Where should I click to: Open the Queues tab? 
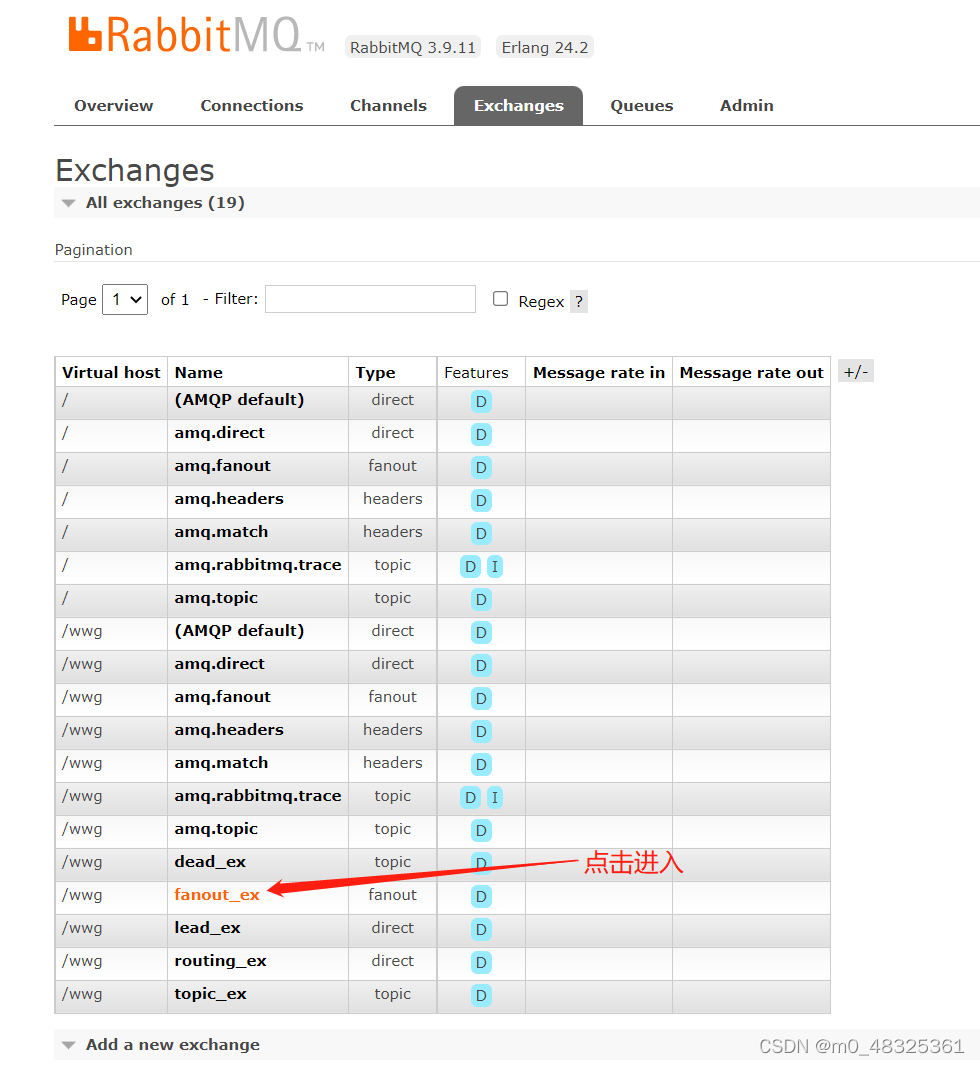point(641,105)
